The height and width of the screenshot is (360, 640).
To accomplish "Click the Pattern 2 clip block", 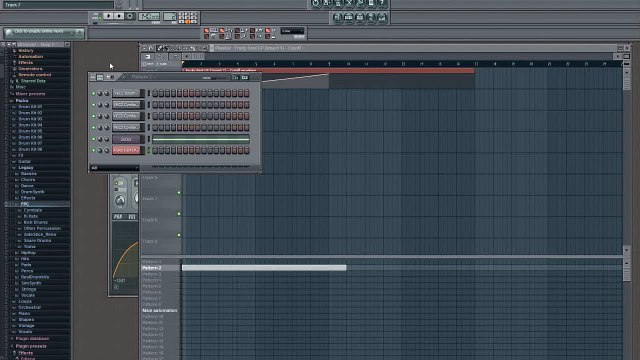I will coord(264,268).
